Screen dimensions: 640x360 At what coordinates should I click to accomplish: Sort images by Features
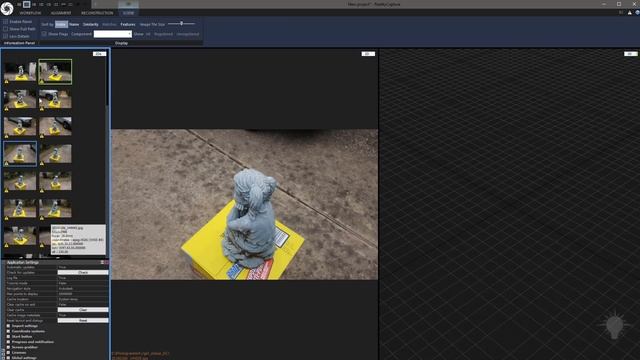coord(128,24)
